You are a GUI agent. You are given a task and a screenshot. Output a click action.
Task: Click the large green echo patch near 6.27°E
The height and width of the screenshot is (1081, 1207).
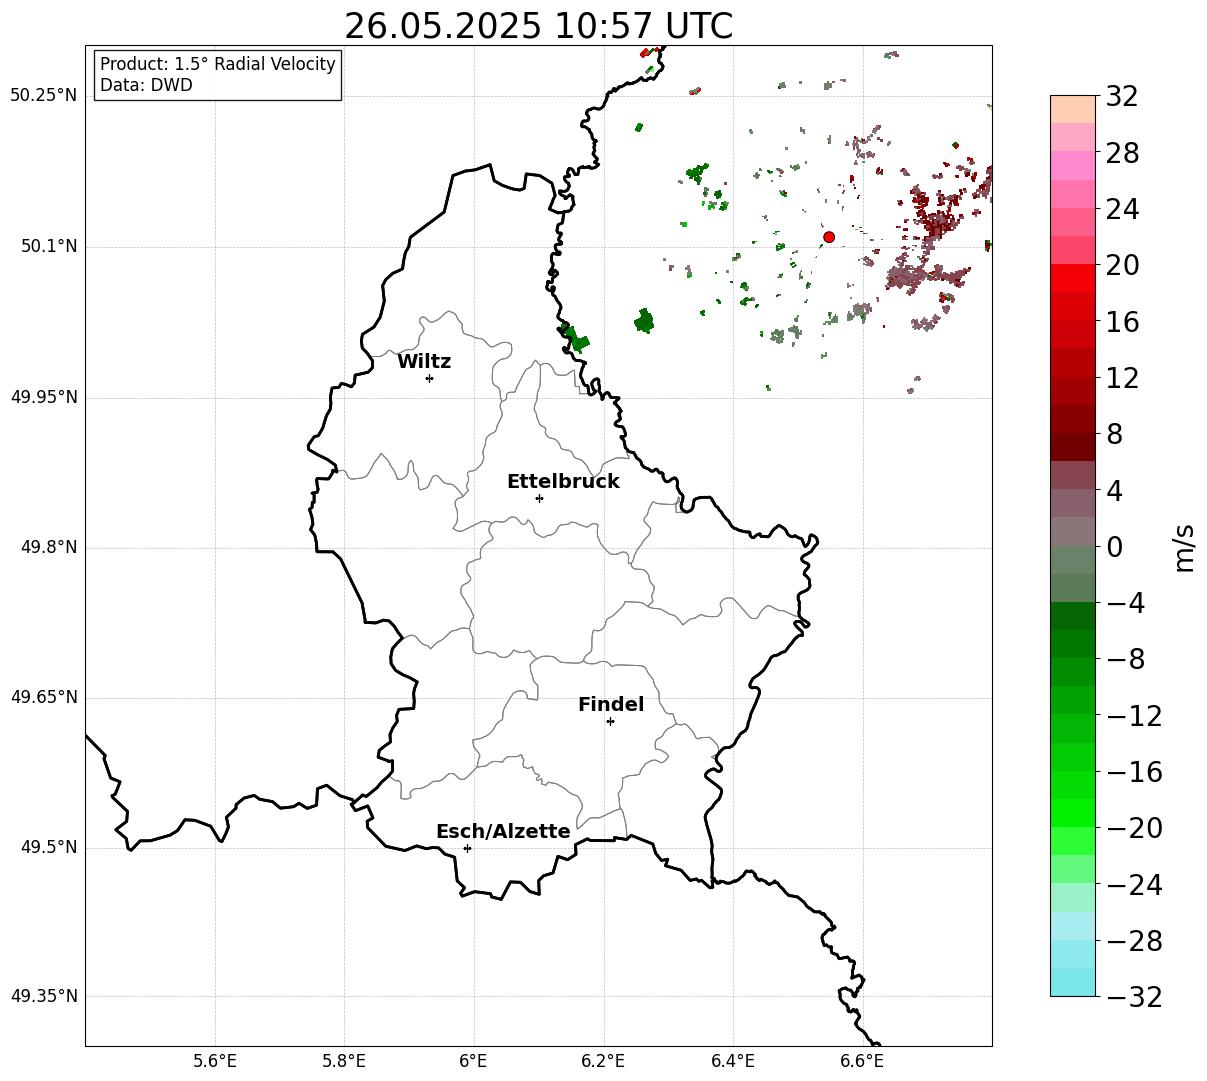[644, 321]
